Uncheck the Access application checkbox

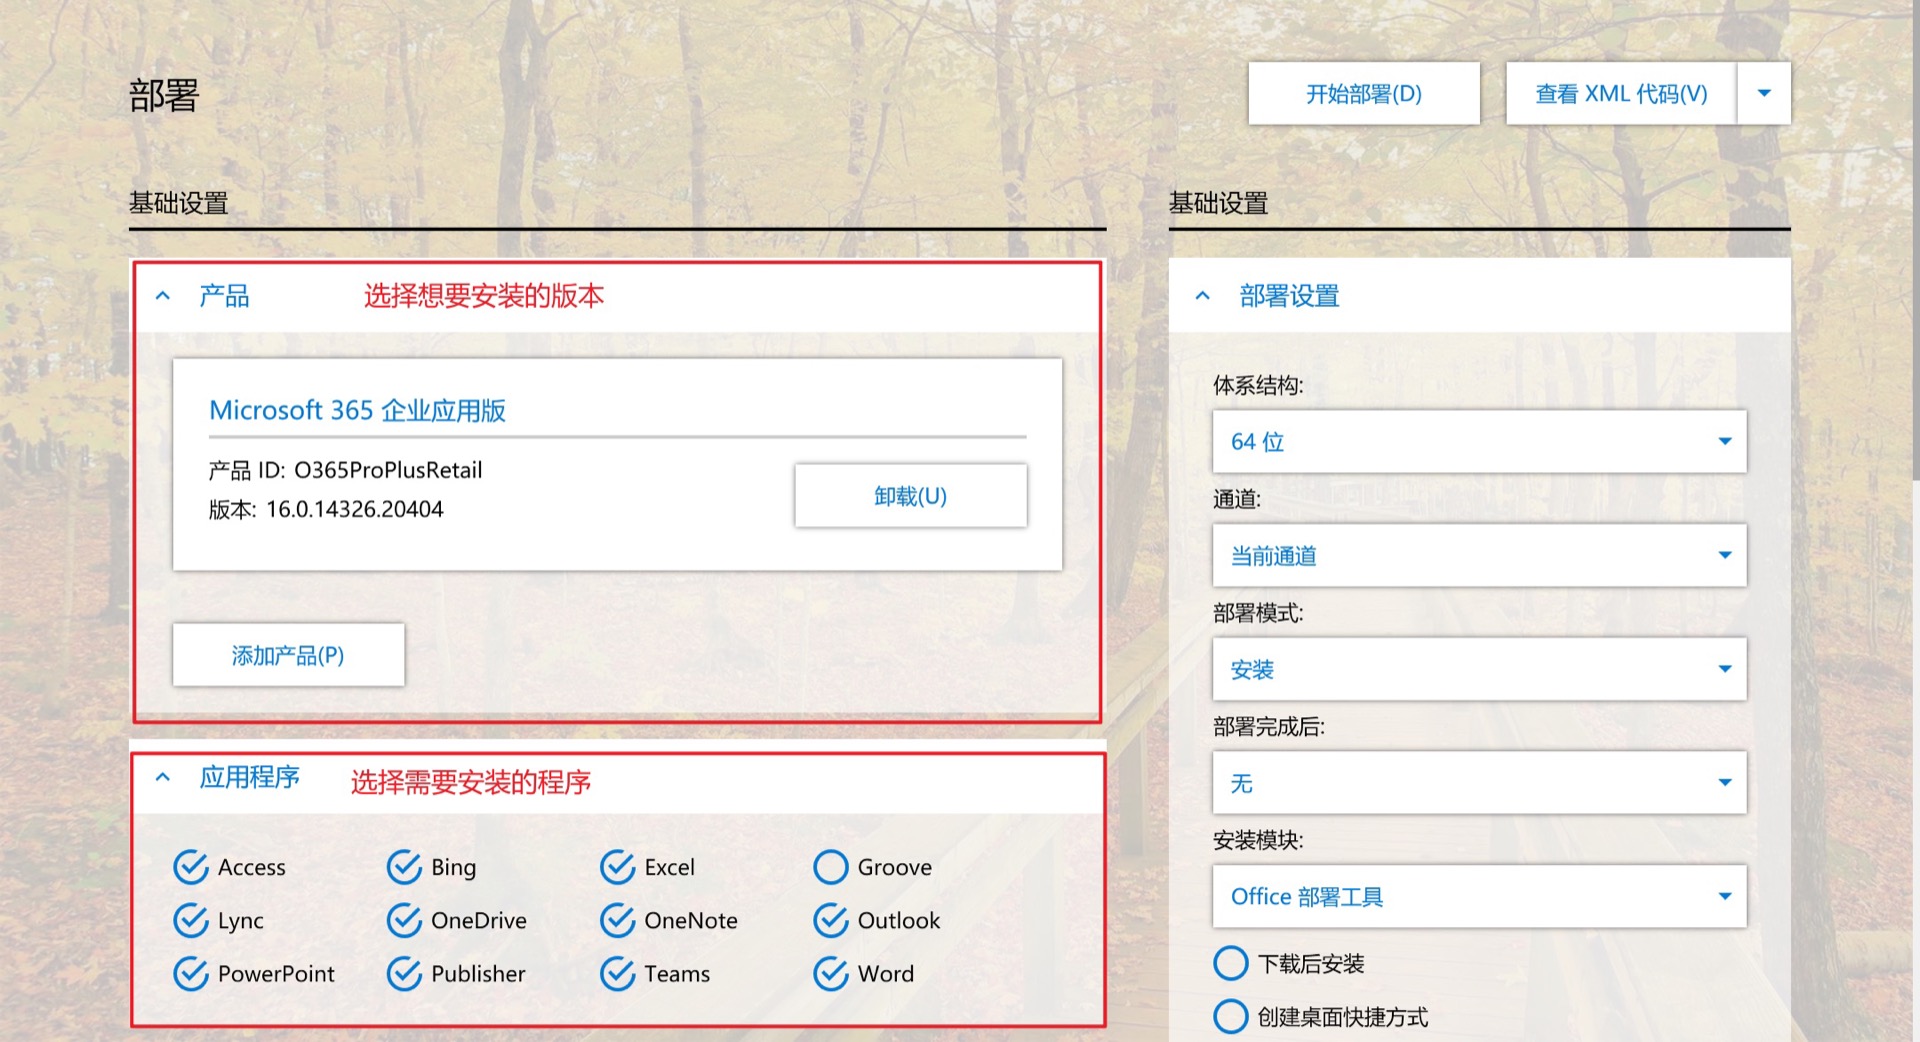tap(190, 867)
